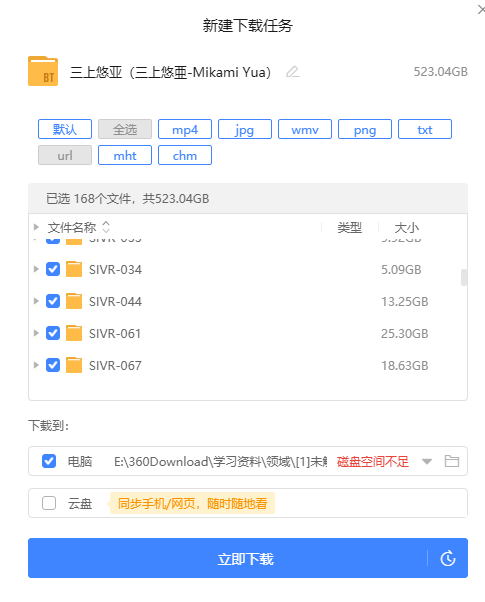This screenshot has width=485, height=602.
Task: Expand the SIVR-034 folder tree
Action: tap(36, 269)
